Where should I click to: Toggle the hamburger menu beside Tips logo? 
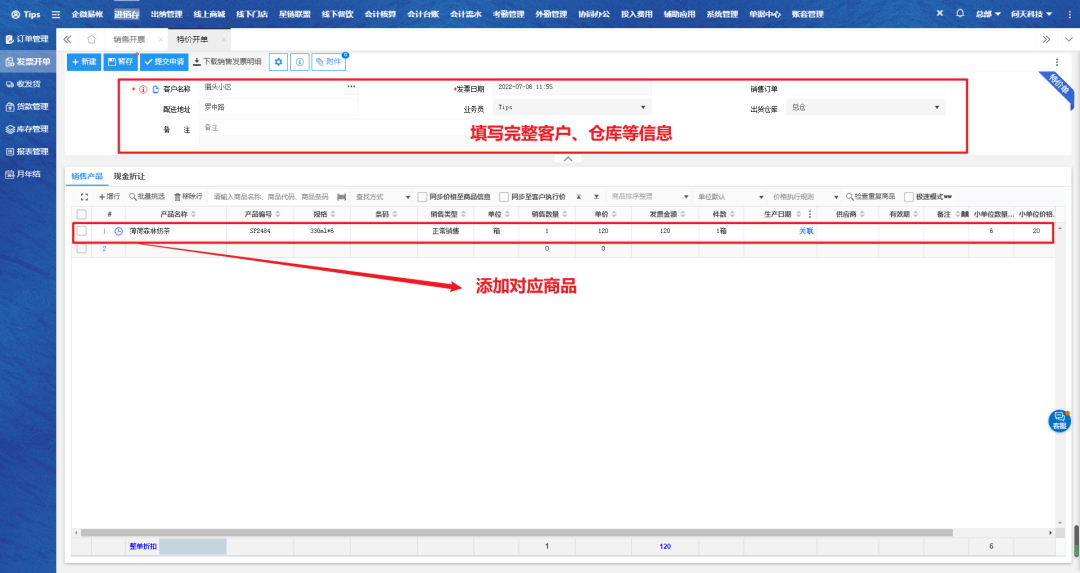pos(55,15)
